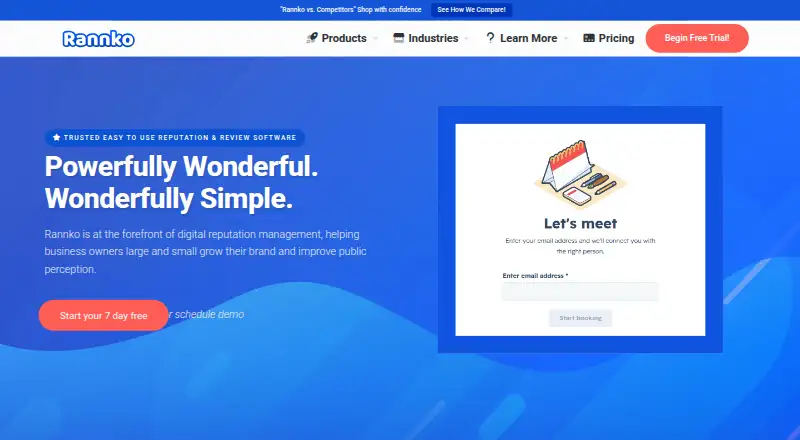Open the Products menu
Image resolution: width=800 pixels, height=440 pixels.
(x=344, y=38)
